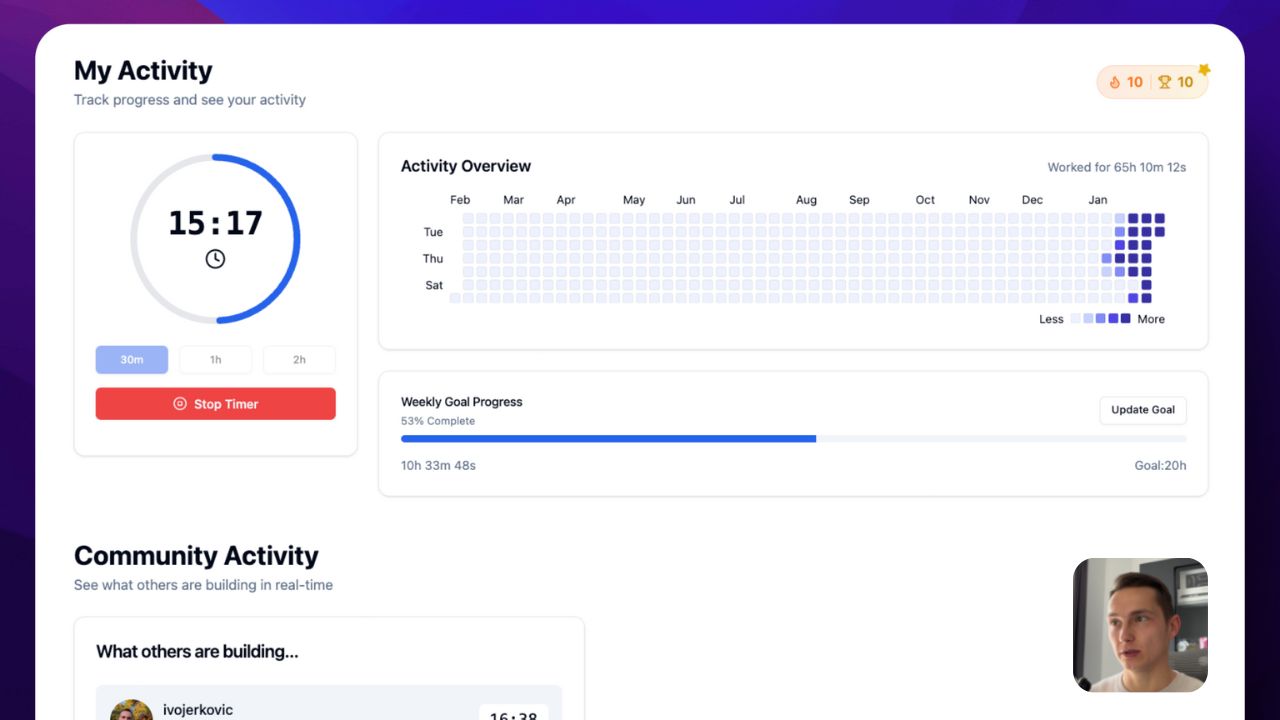The width and height of the screenshot is (1280, 720).
Task: Click the darkest square in the heatmap legend
Action: (1125, 319)
